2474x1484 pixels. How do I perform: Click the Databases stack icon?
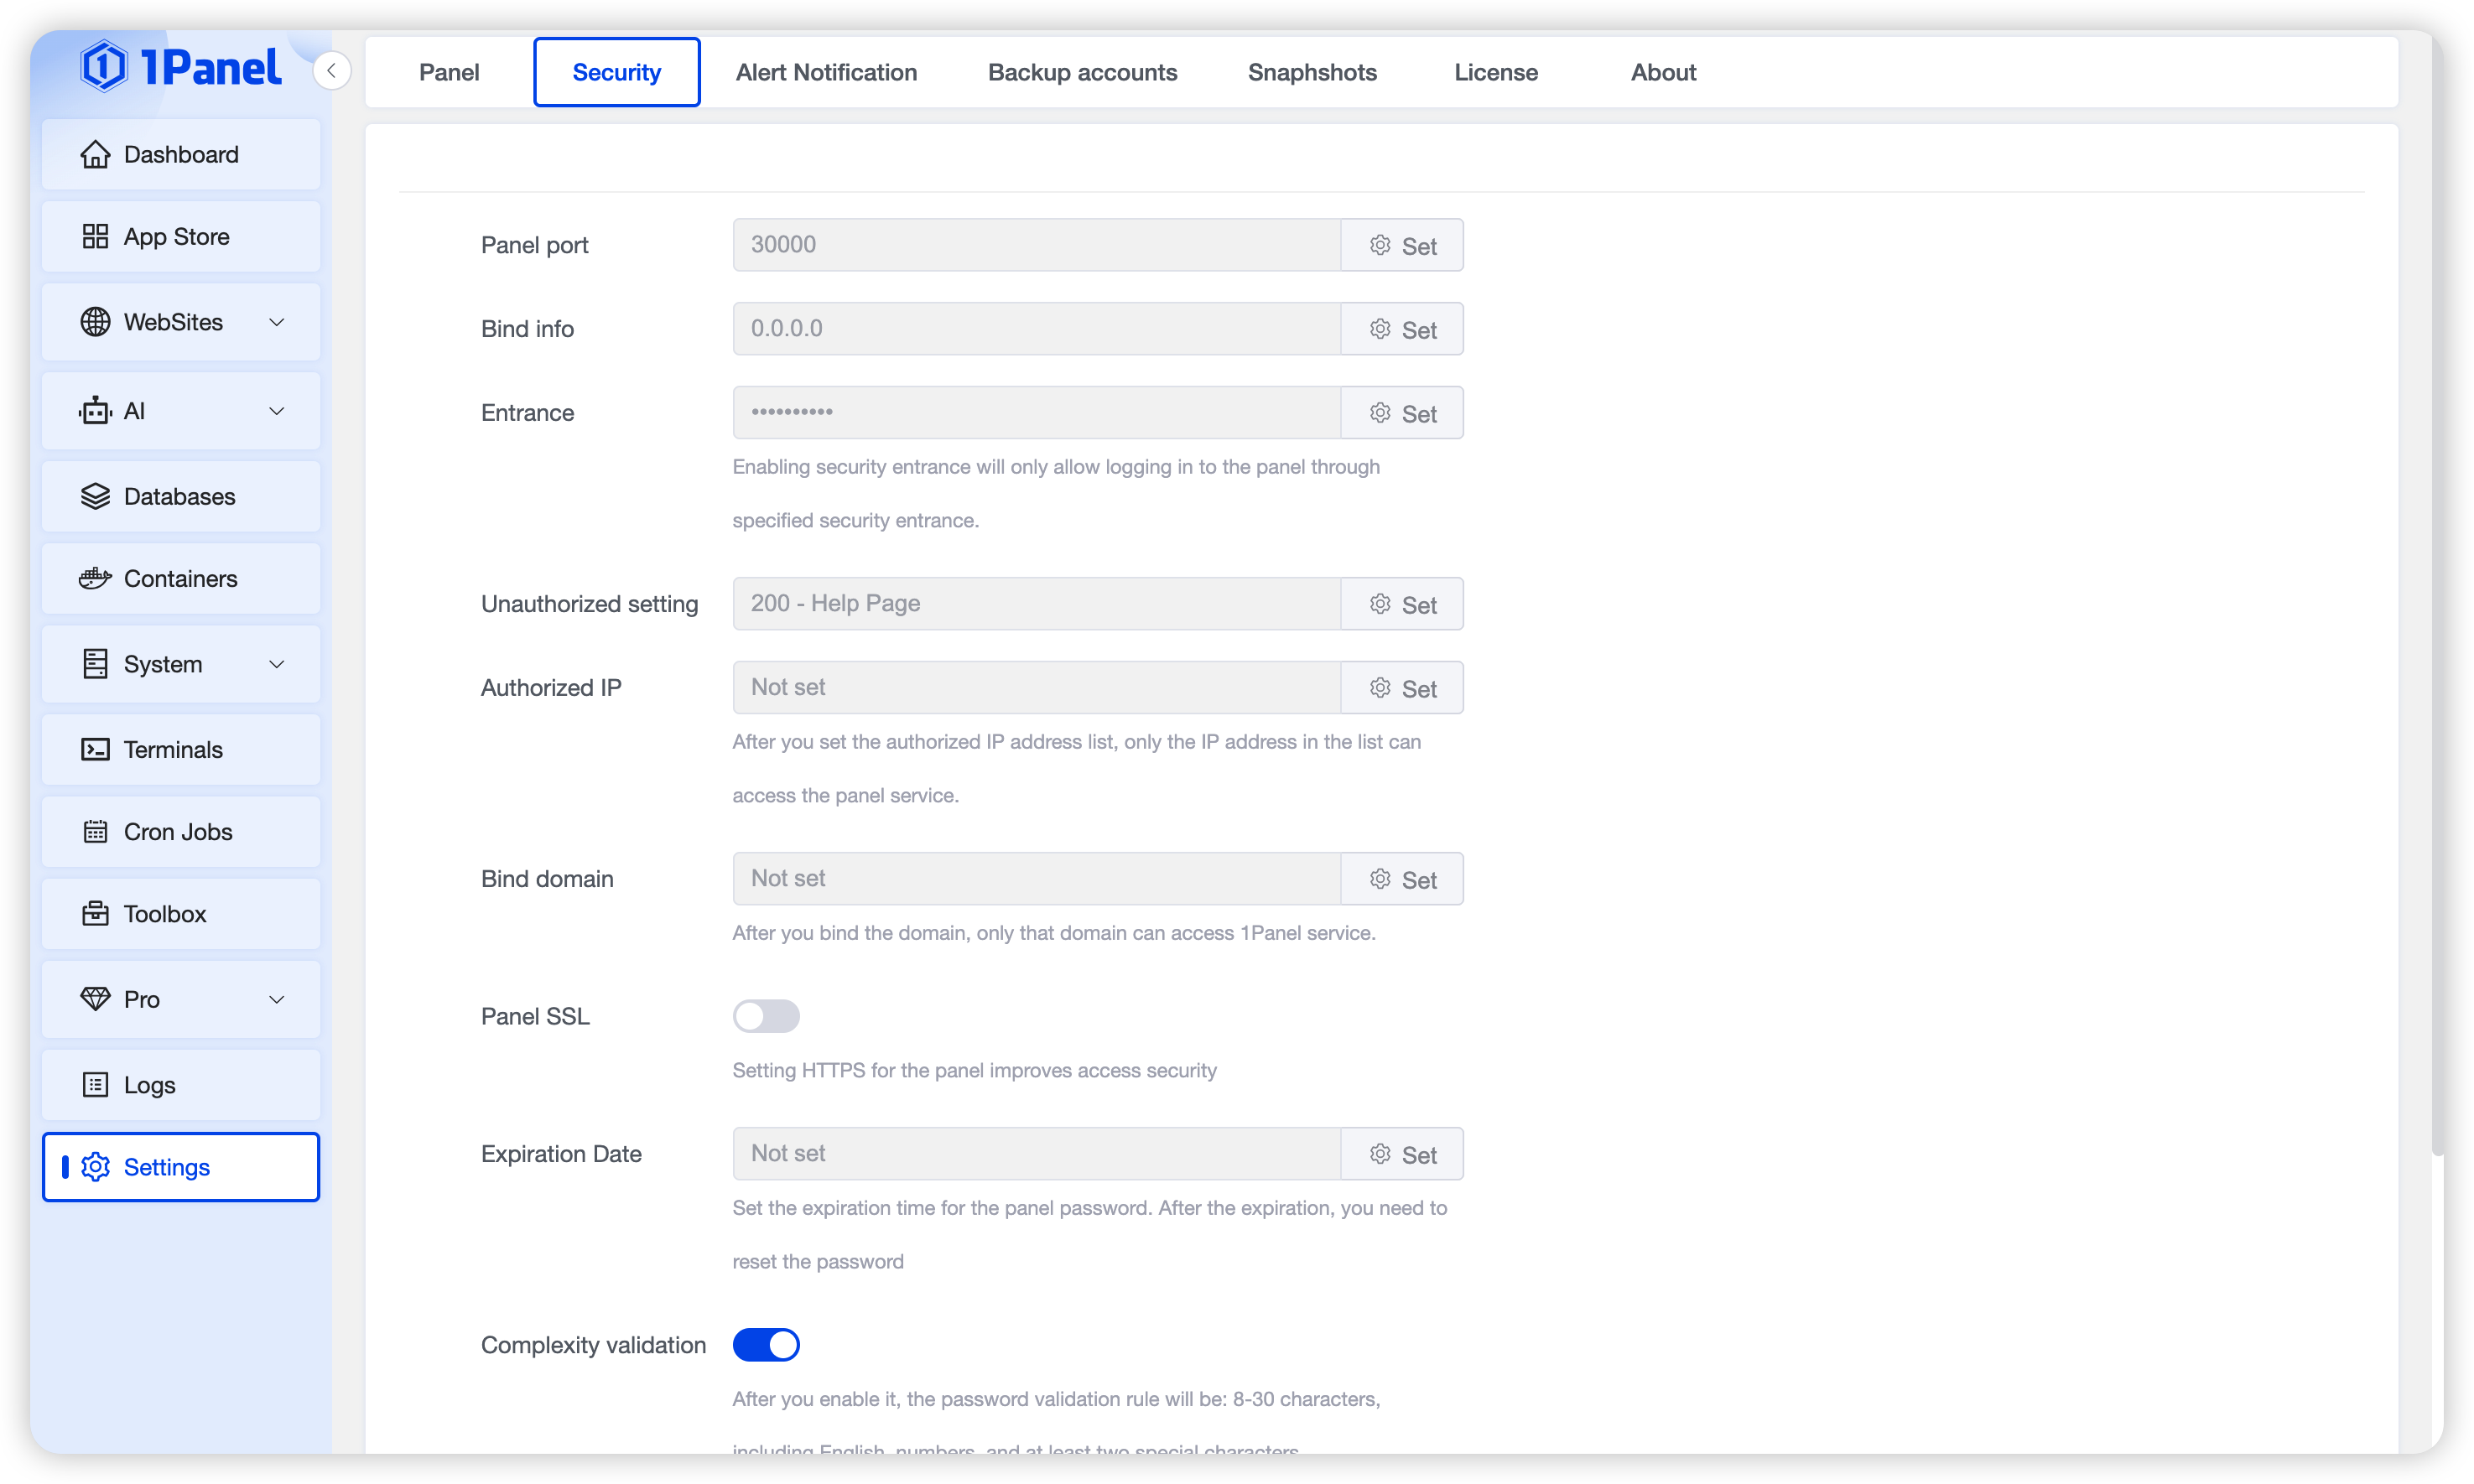pos(95,496)
